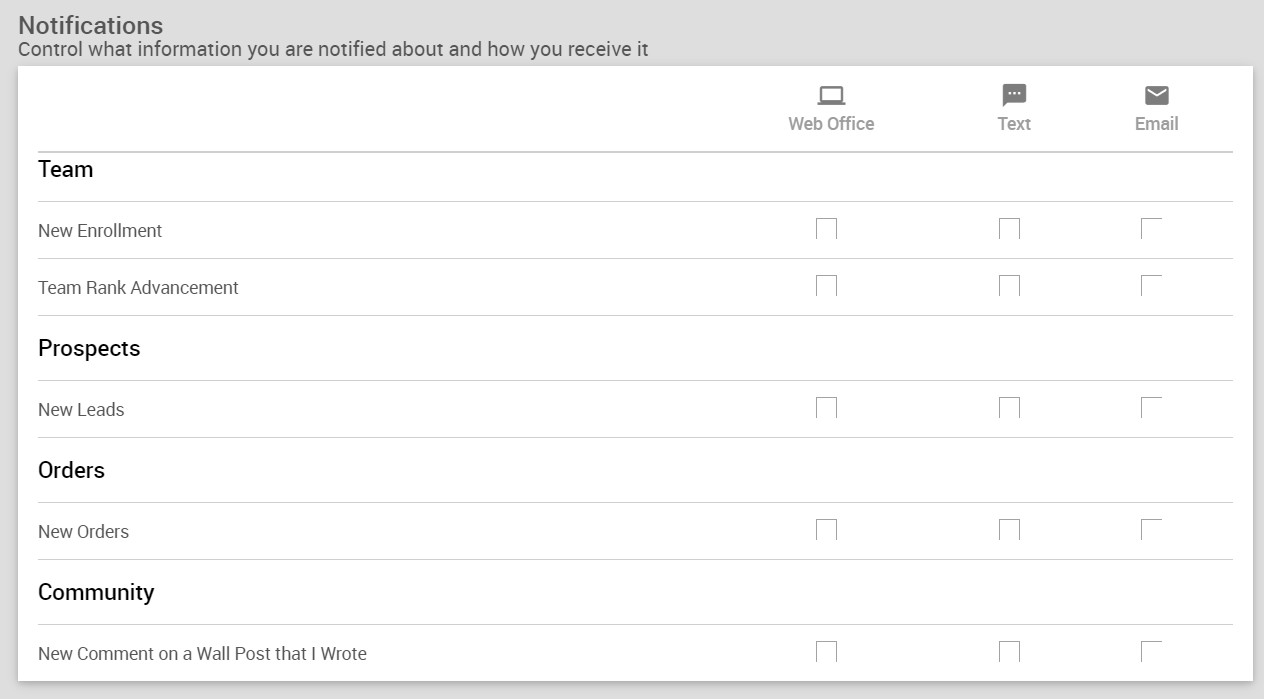Select Web Office for Wall Post comments
1264x699 pixels.
click(x=827, y=652)
